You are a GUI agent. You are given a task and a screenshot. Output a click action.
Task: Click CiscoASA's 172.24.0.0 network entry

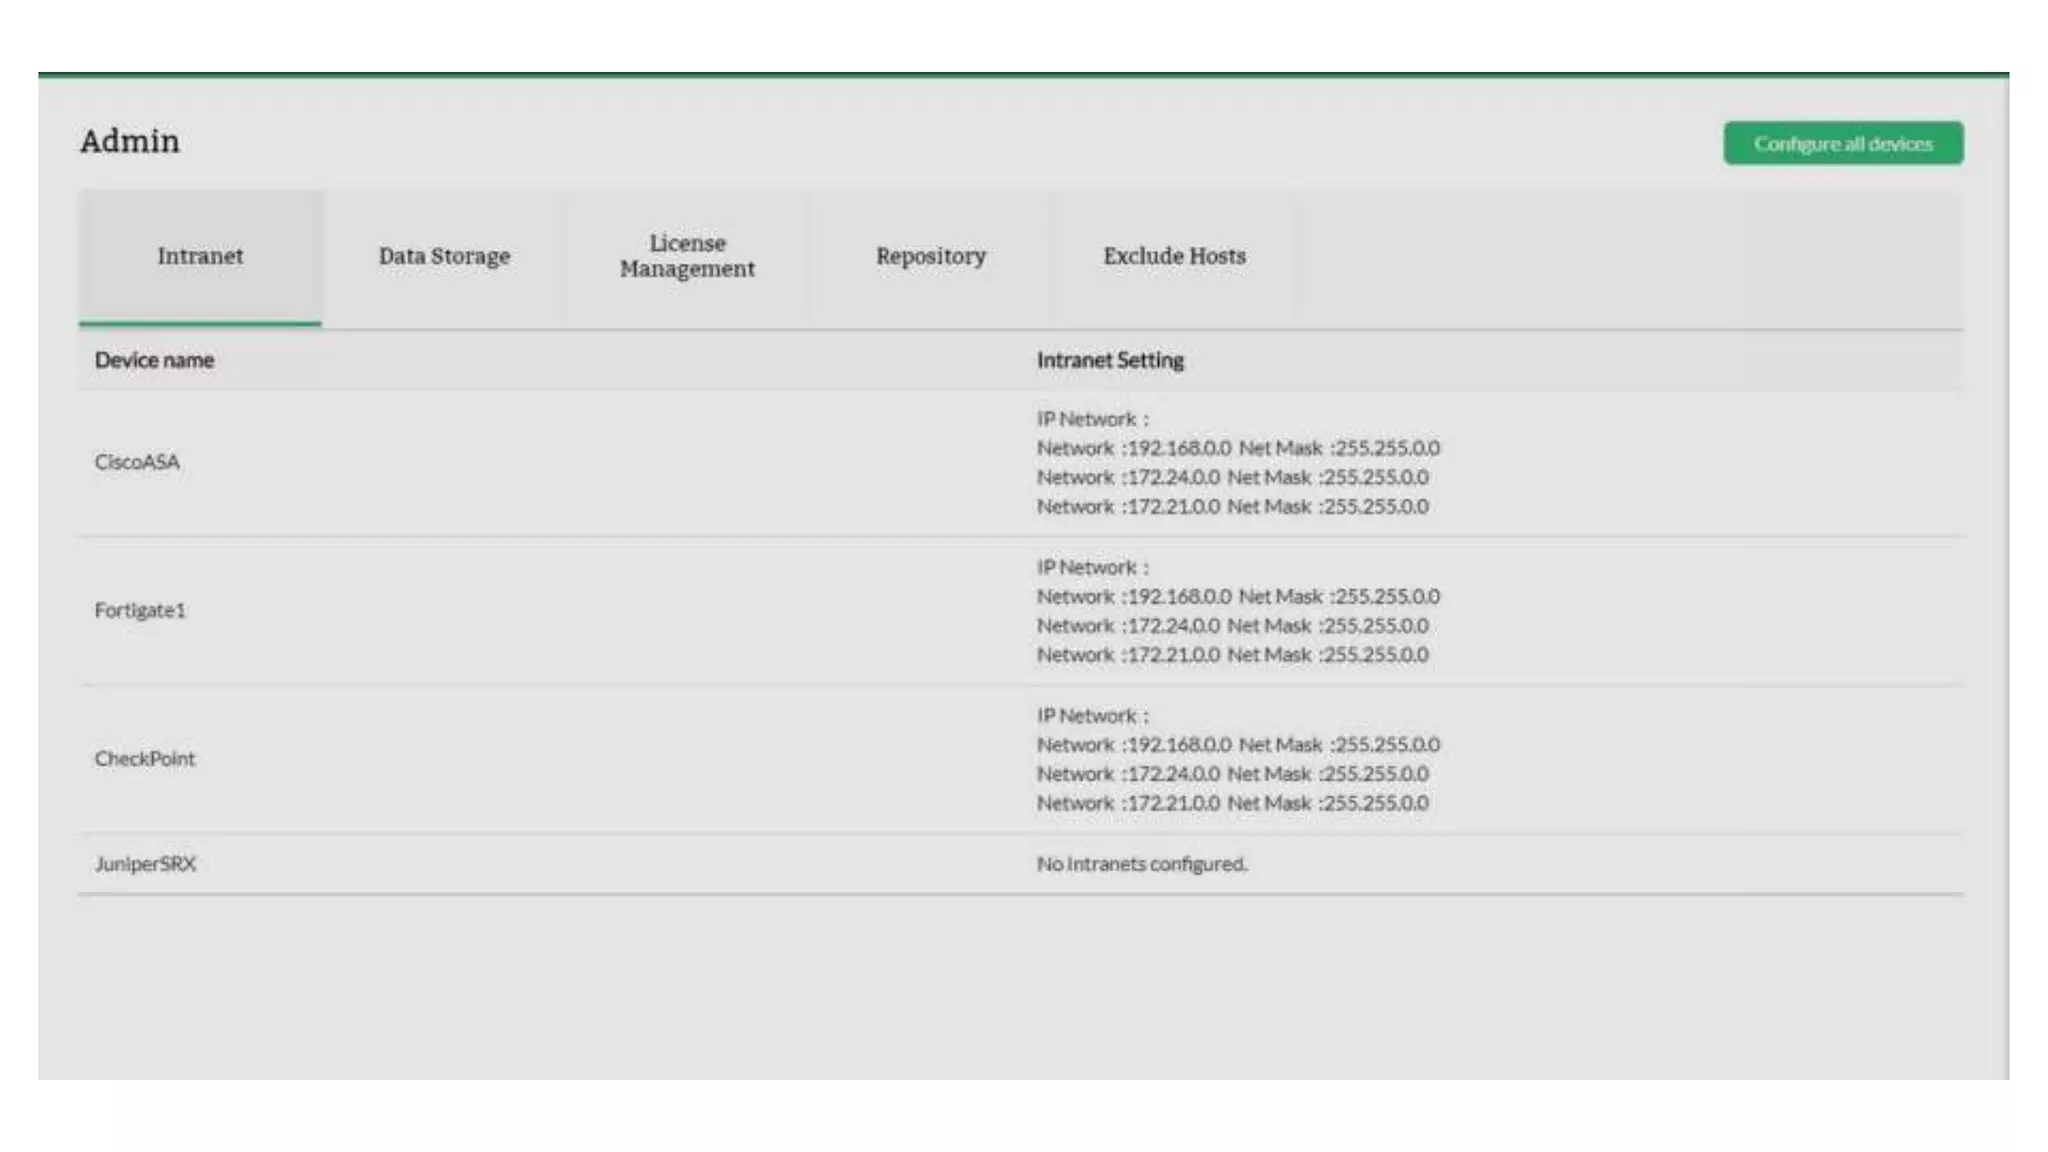[x=1231, y=477]
